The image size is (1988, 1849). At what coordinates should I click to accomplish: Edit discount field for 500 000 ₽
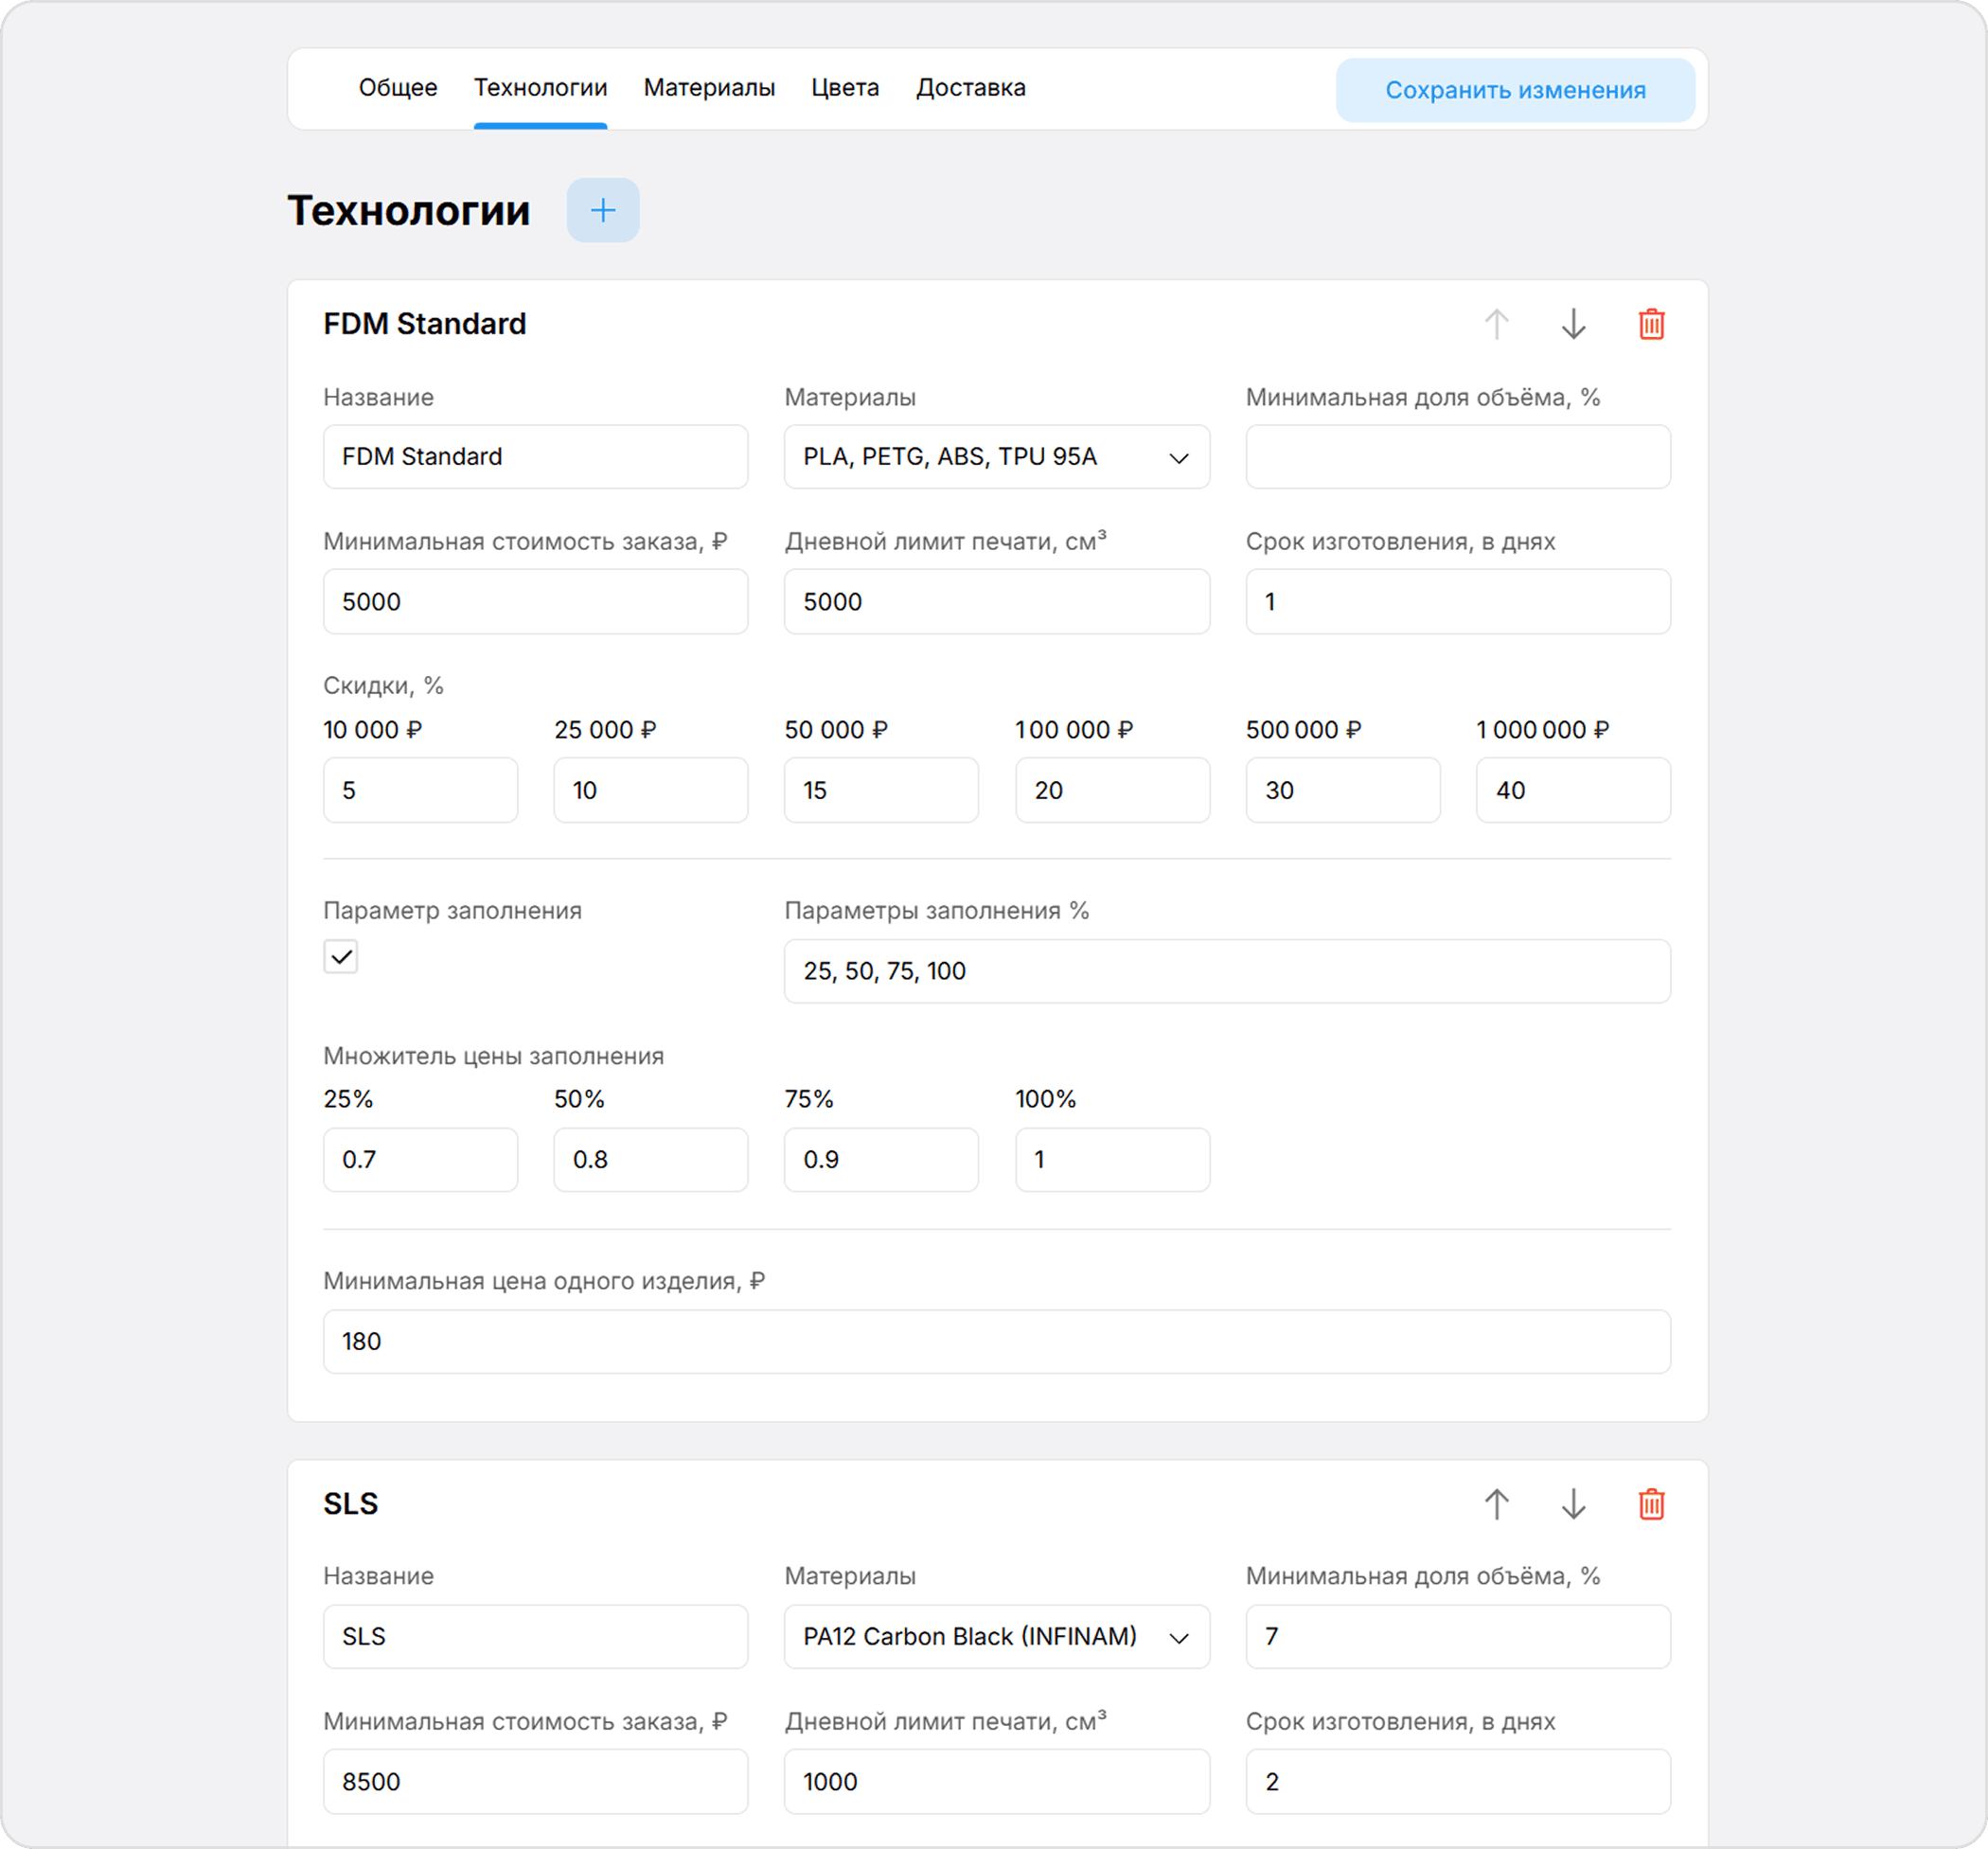tap(1343, 790)
